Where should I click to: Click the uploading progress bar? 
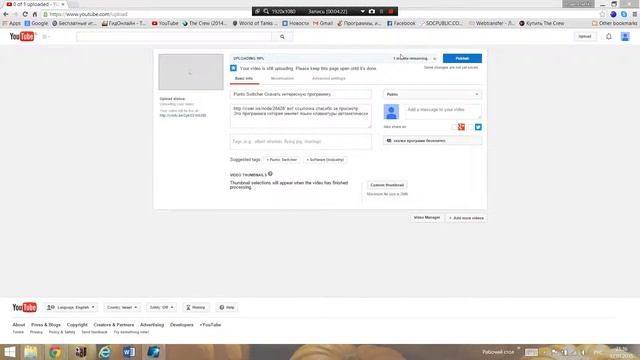click(x=334, y=58)
